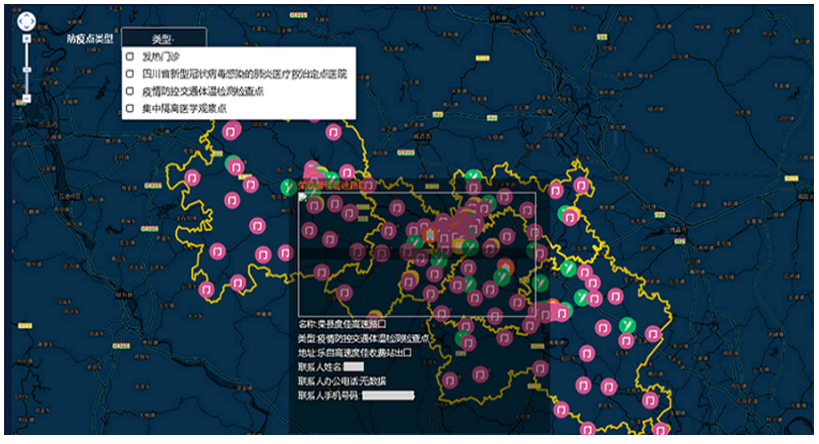Click the 防疫点类型 label
The height and width of the screenshot is (444, 819).
pyautogui.click(x=89, y=38)
